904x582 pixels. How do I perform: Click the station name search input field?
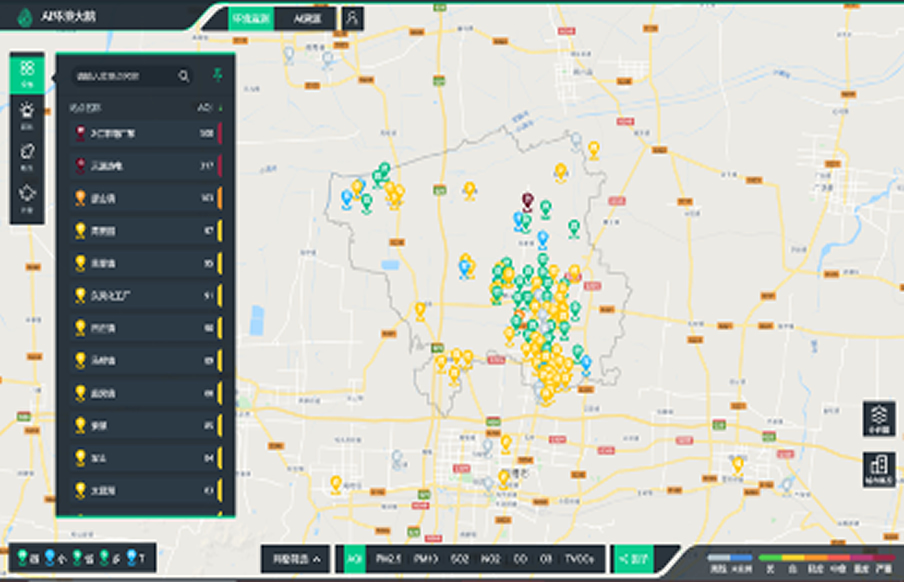tap(122, 76)
